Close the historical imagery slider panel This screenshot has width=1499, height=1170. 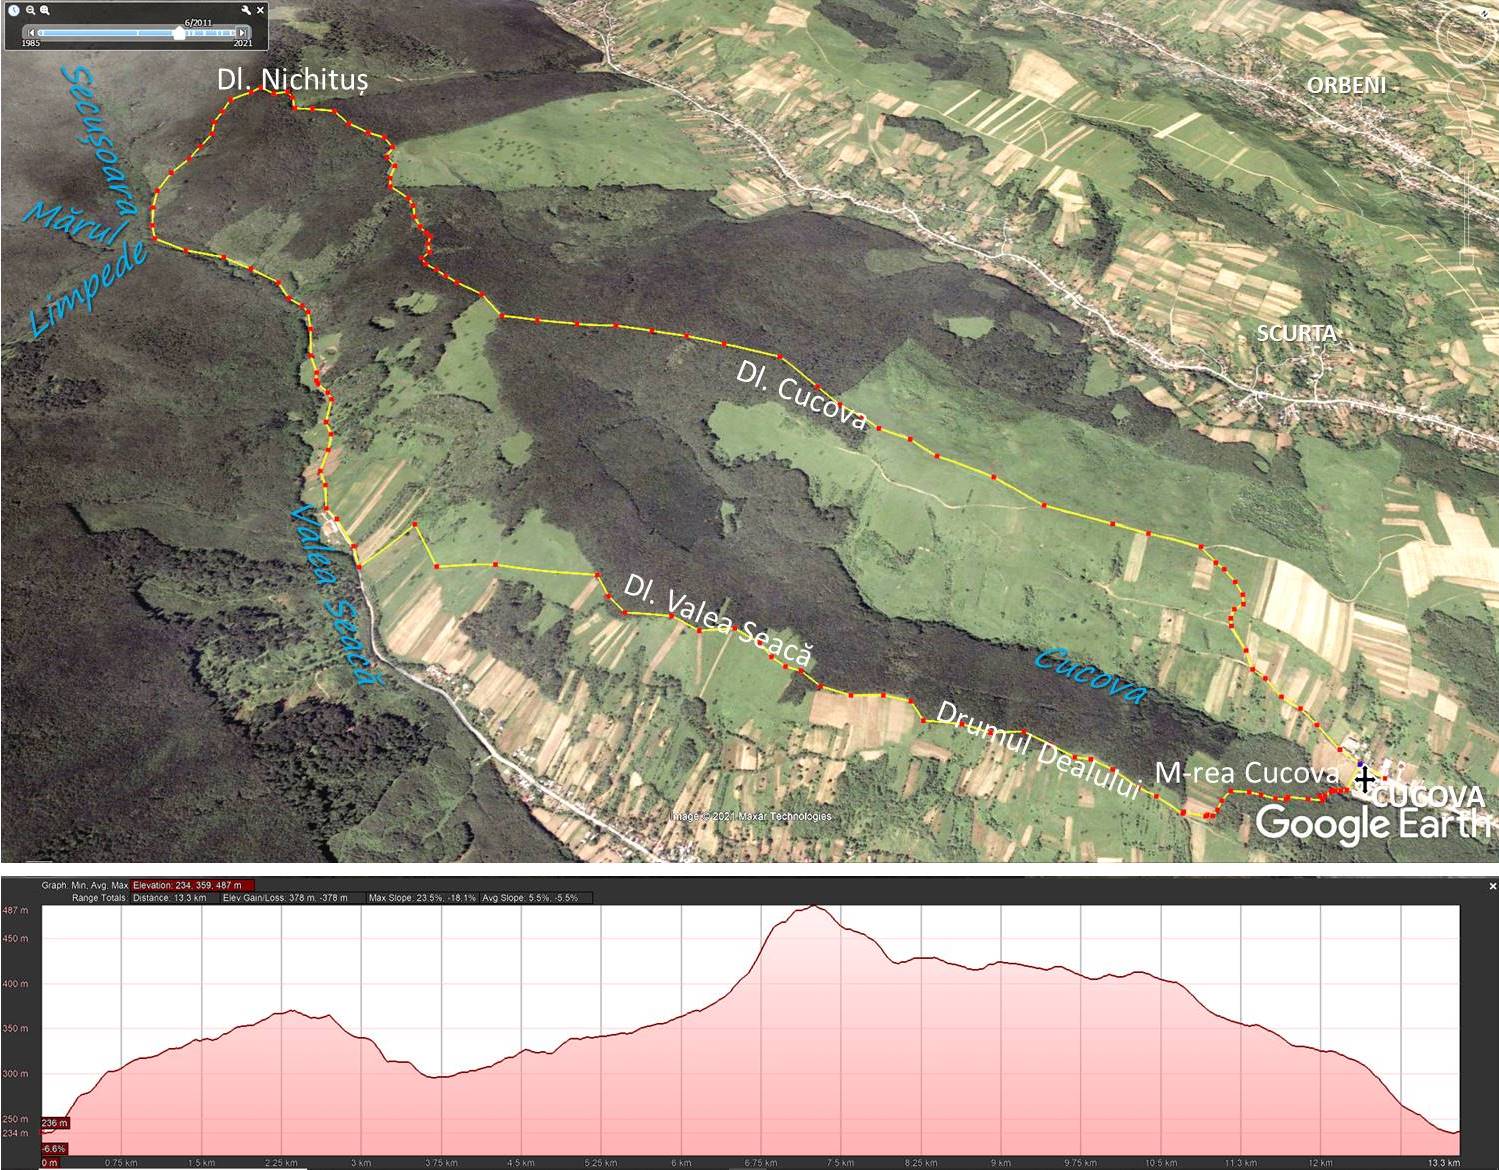[x=261, y=10]
